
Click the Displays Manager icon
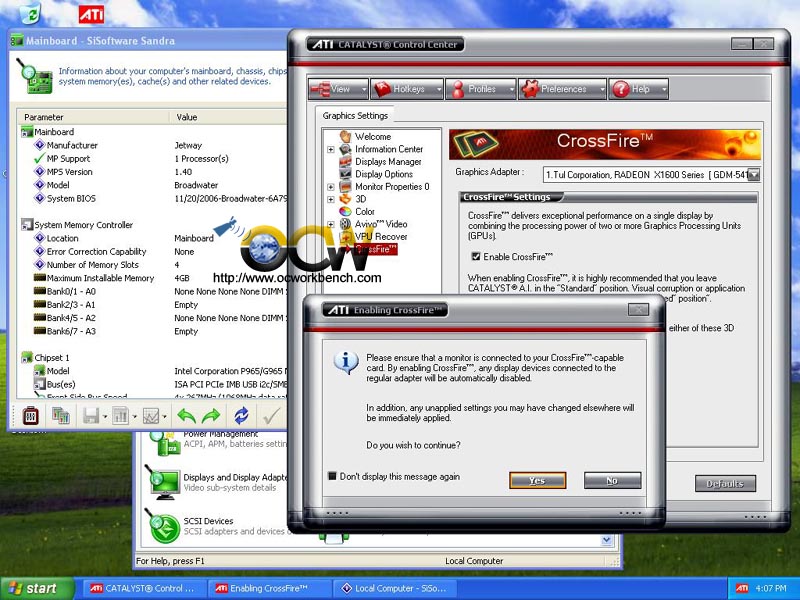click(345, 161)
